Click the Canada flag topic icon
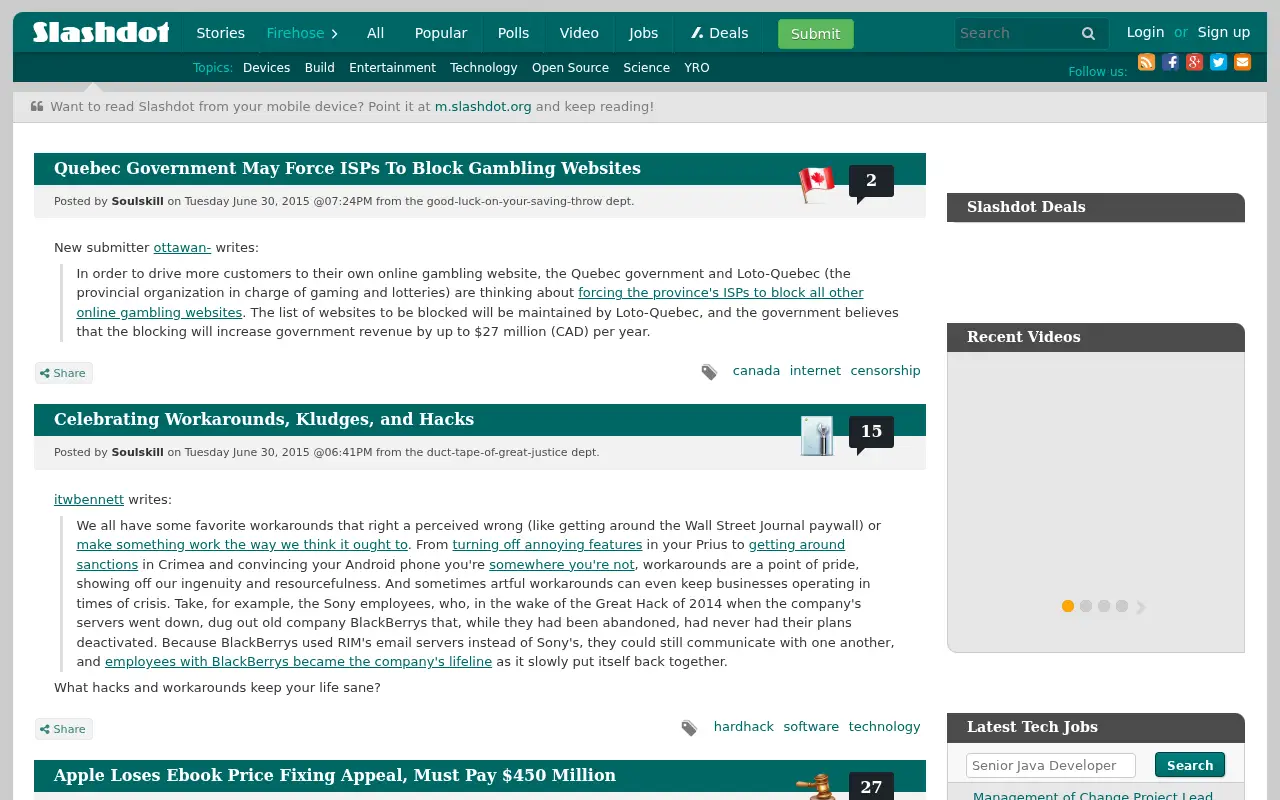This screenshot has height=800, width=1280. (817, 185)
